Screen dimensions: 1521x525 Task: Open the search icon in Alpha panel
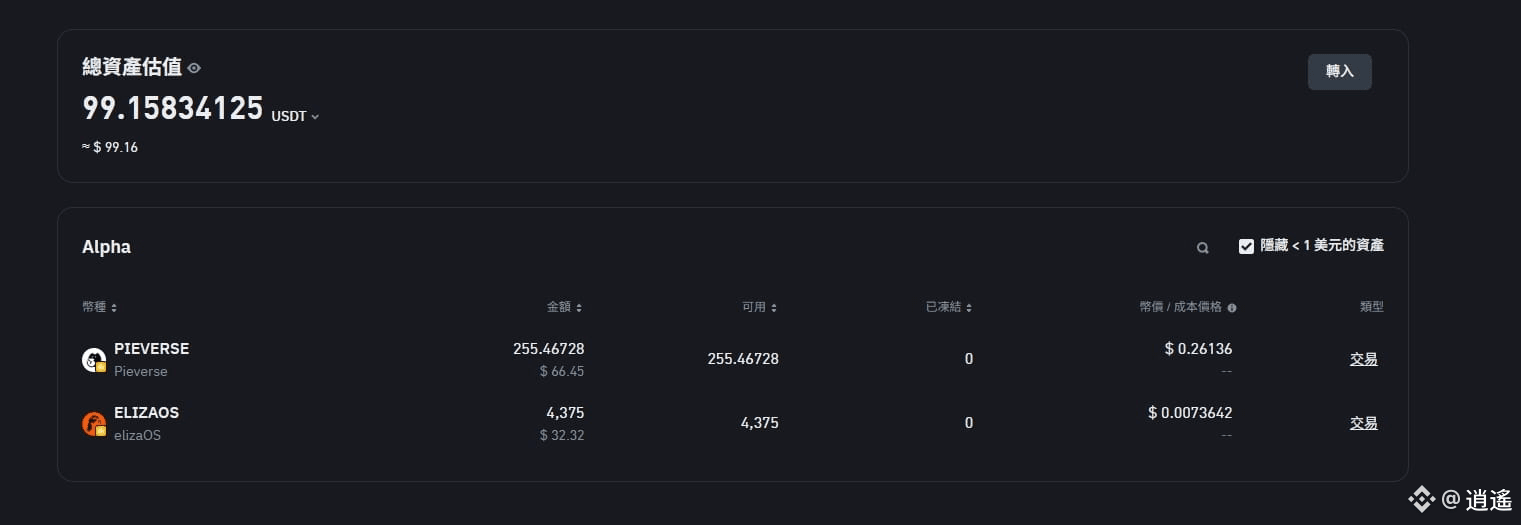(x=1203, y=247)
